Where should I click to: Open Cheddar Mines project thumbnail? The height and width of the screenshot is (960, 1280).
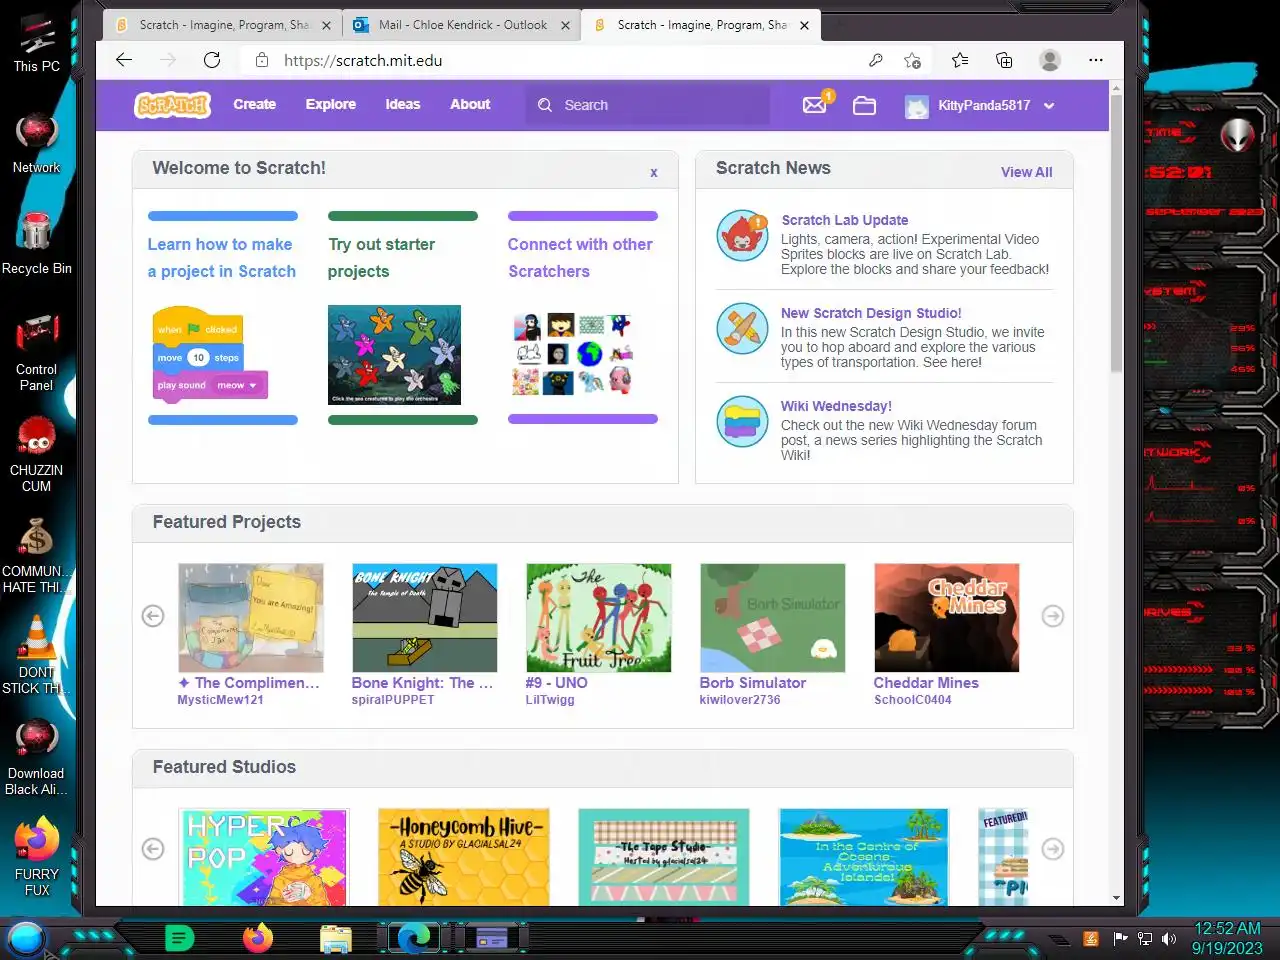[947, 618]
